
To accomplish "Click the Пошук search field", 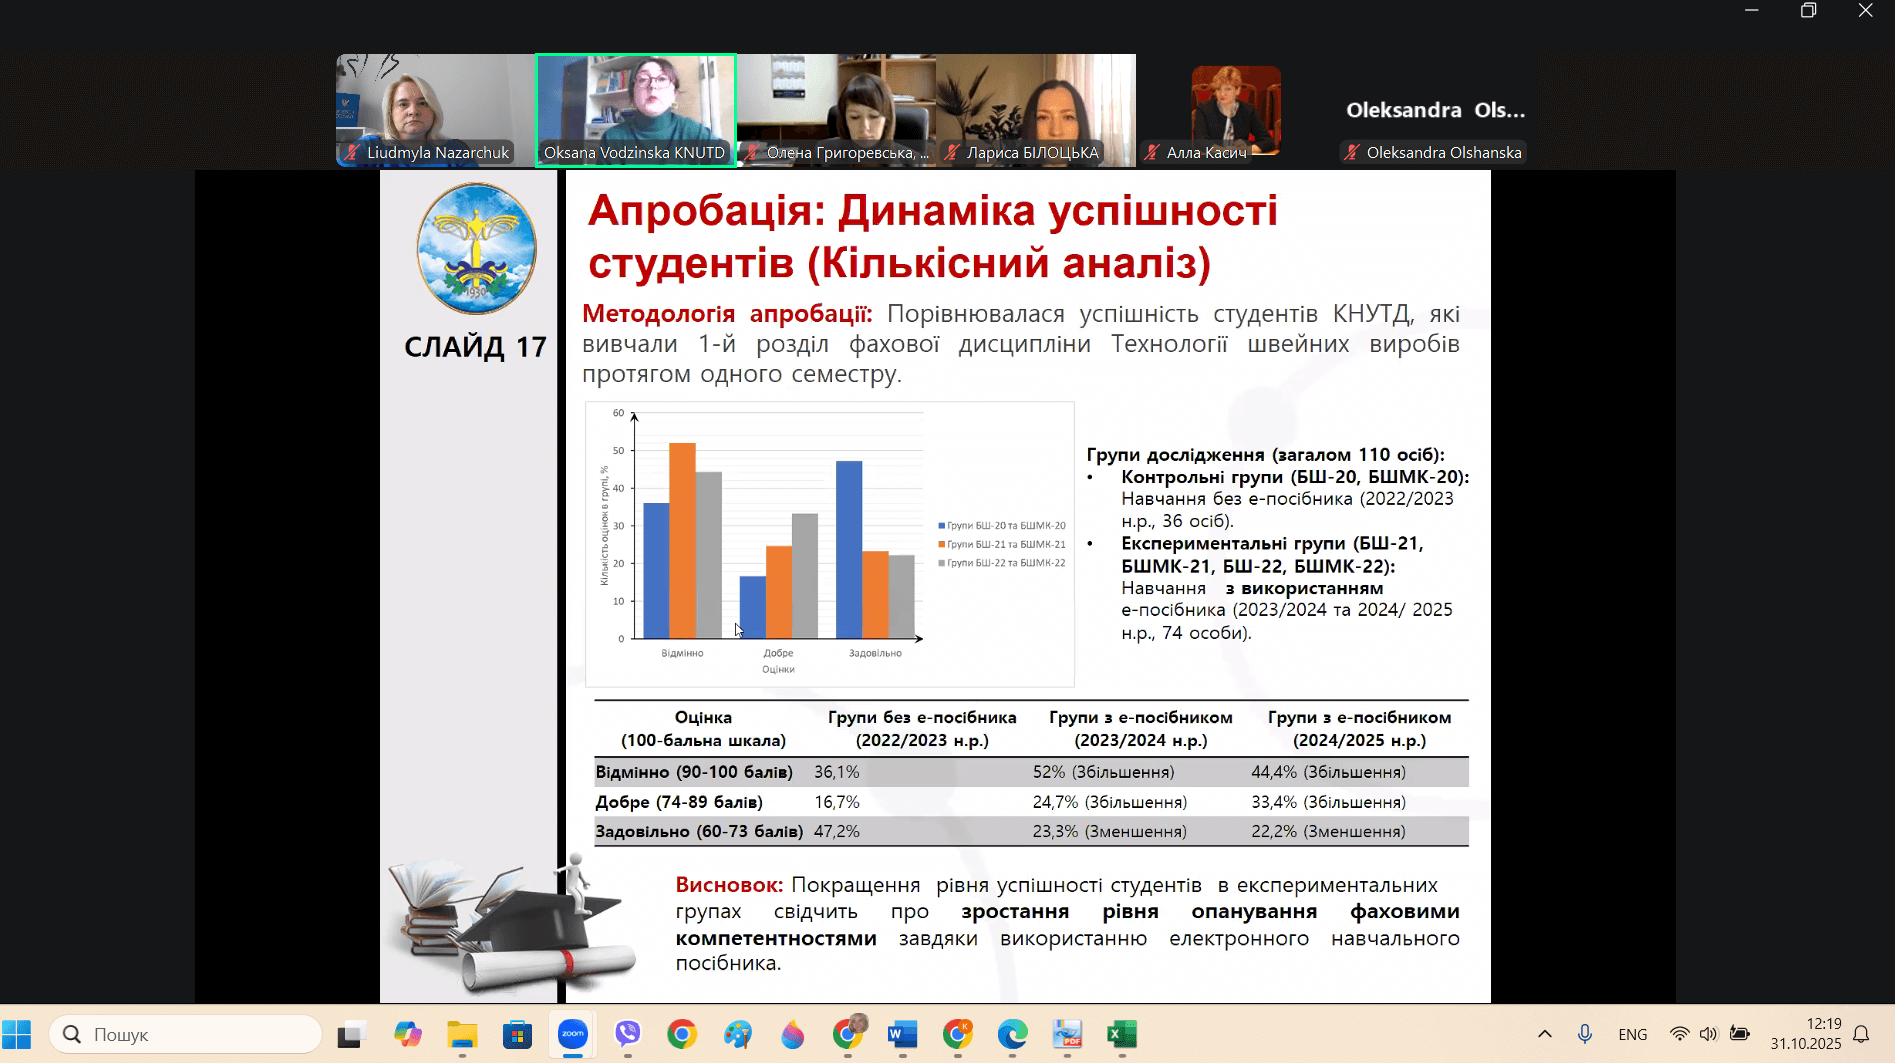I will (185, 1034).
